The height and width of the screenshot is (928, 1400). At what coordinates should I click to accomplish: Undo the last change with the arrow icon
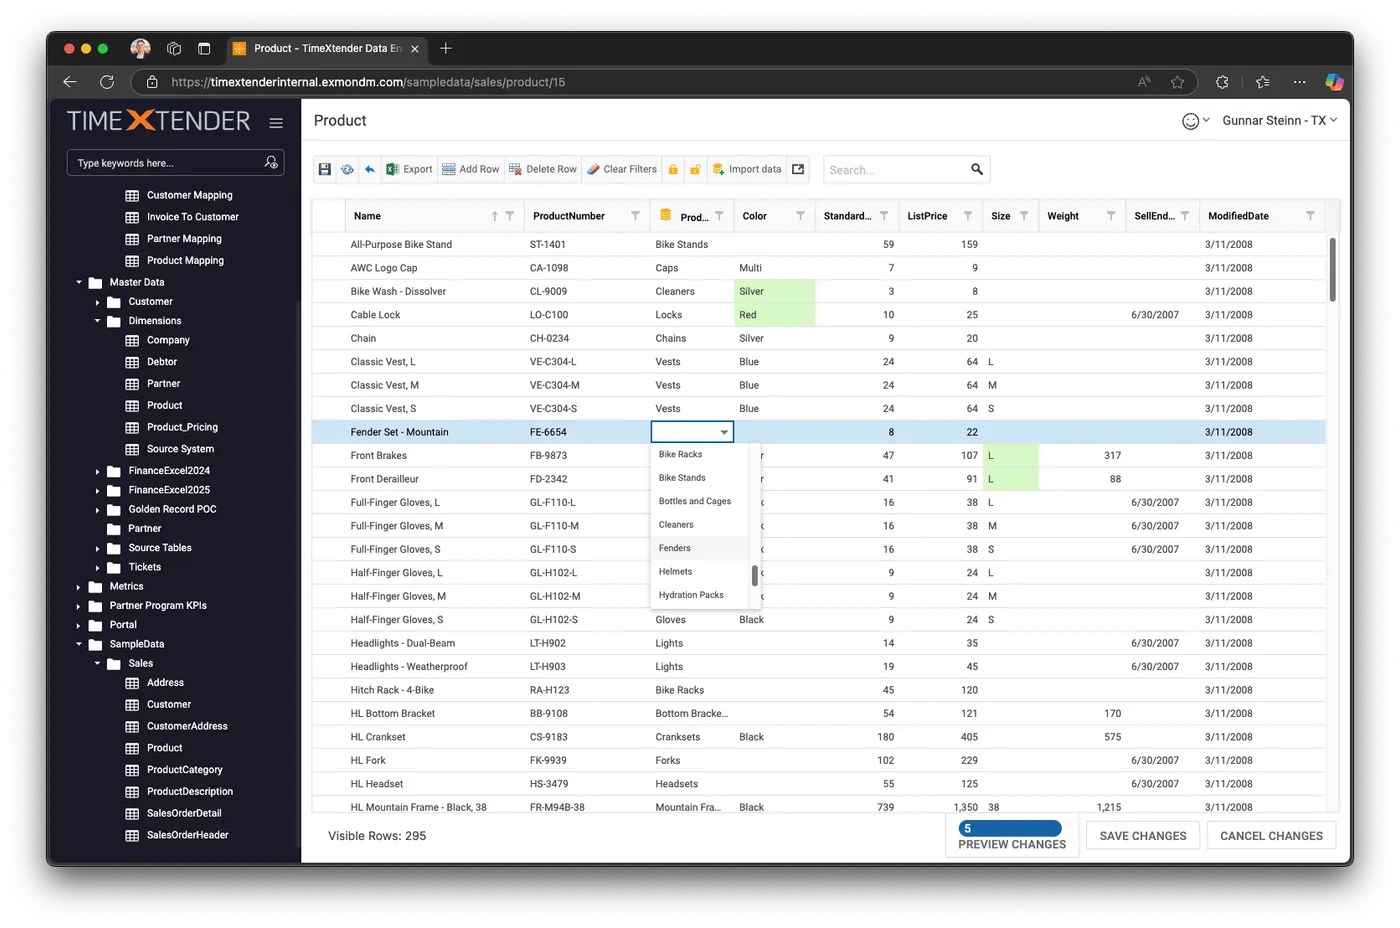click(370, 169)
